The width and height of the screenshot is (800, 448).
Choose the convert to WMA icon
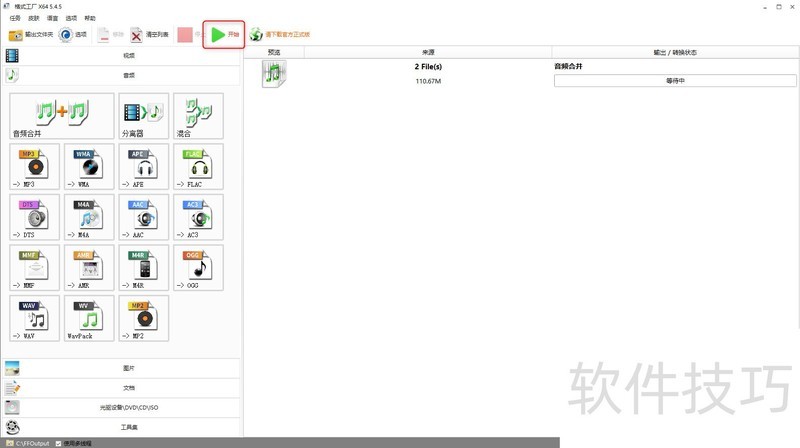point(89,166)
